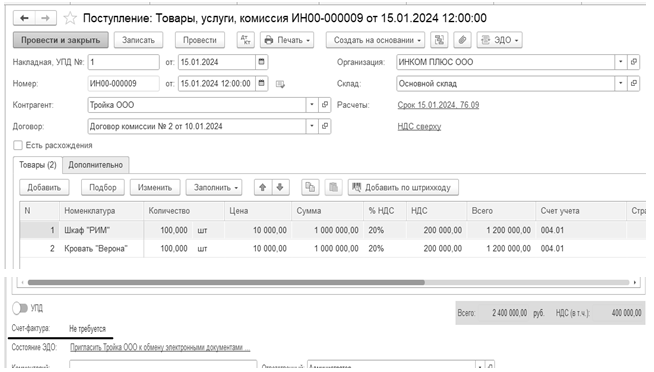
Task: Click icon right of document date field
Action: [280, 85]
